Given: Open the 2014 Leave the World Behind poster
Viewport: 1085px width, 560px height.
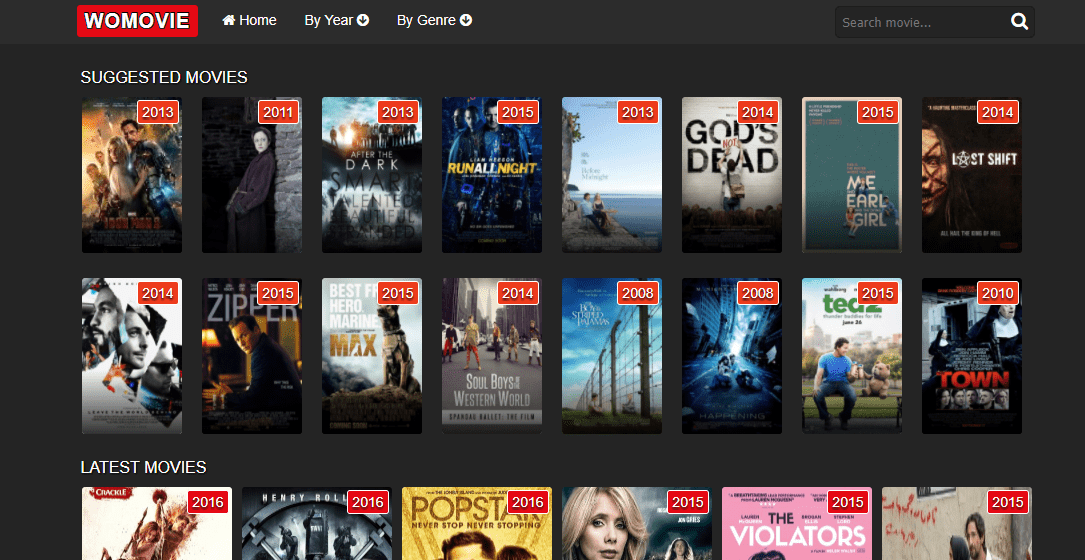Looking at the screenshot, I should (x=131, y=356).
